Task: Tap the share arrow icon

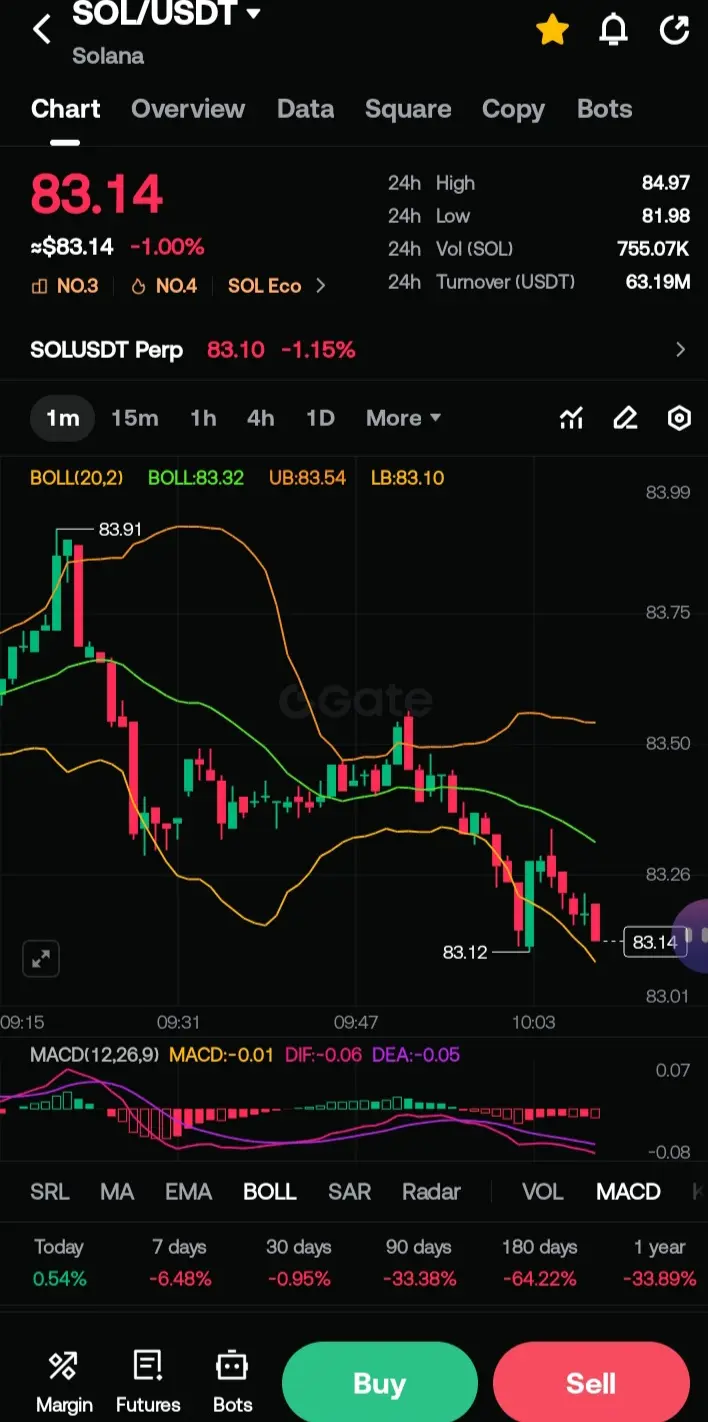Action: click(x=675, y=30)
